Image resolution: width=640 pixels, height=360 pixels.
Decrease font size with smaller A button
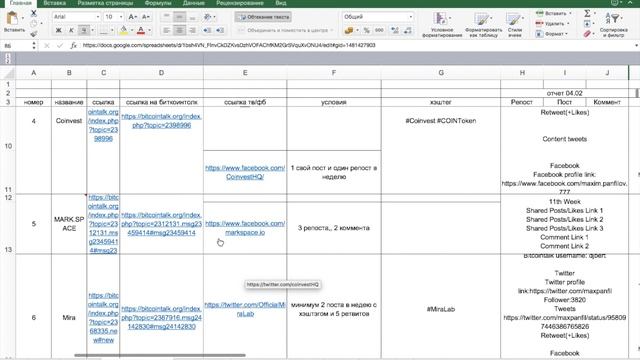[145, 17]
